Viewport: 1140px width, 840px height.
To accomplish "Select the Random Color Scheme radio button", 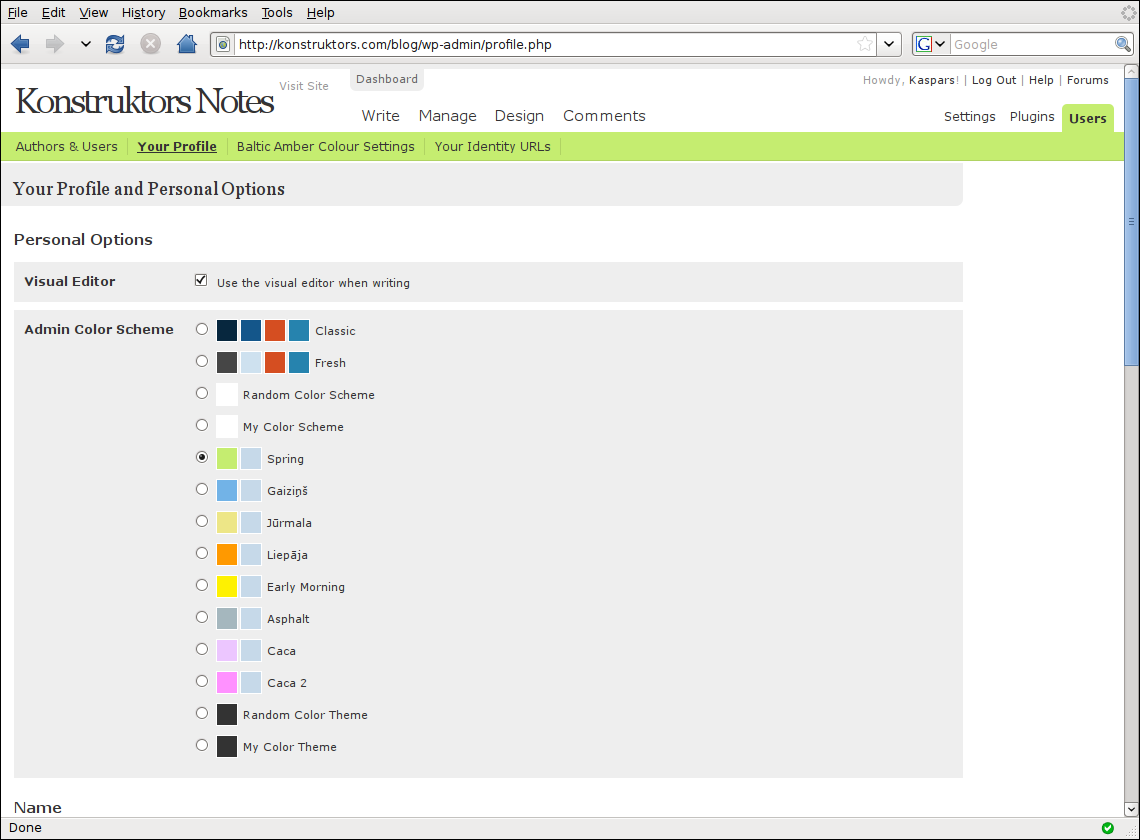I will (202, 393).
